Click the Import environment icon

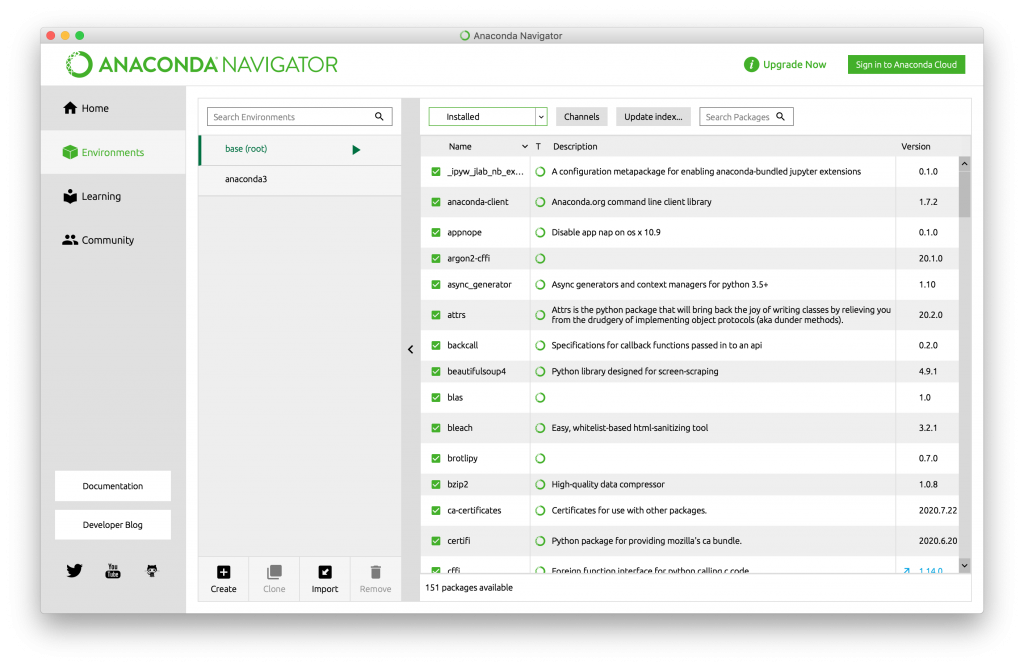[325, 572]
